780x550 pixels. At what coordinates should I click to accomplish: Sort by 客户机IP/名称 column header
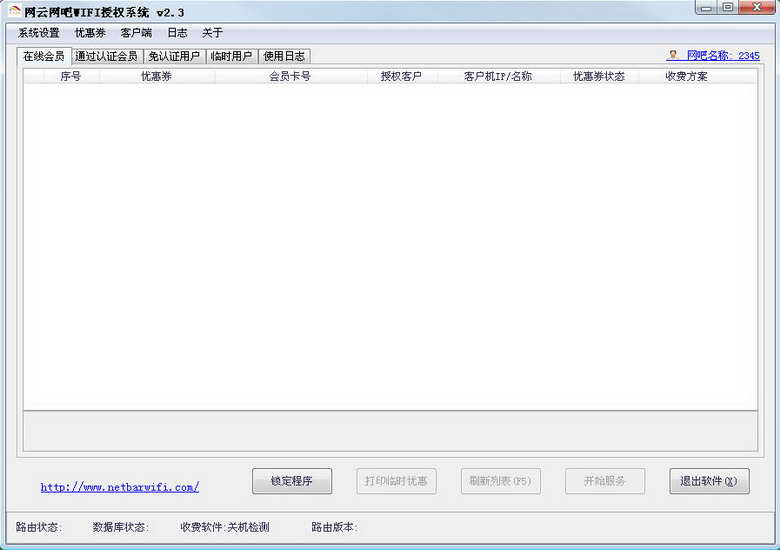pos(498,76)
